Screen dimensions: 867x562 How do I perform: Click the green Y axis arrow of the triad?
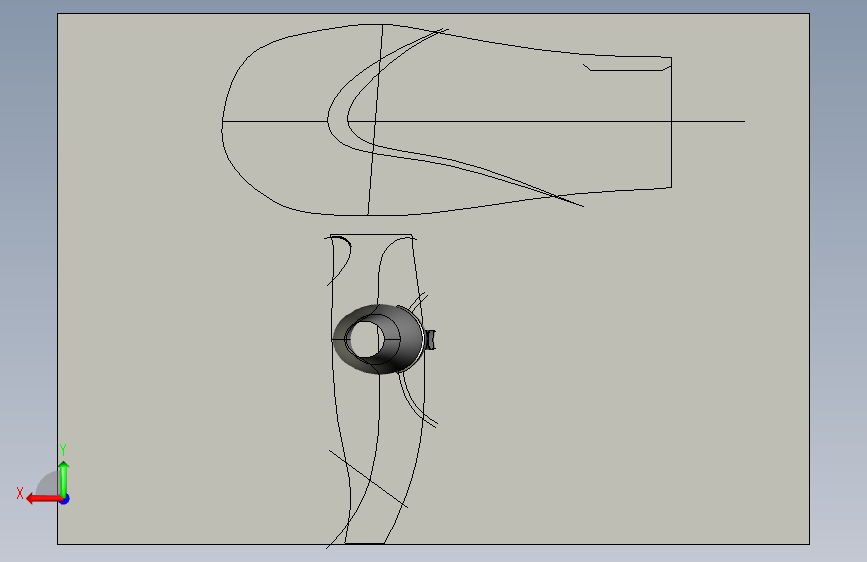64,479
